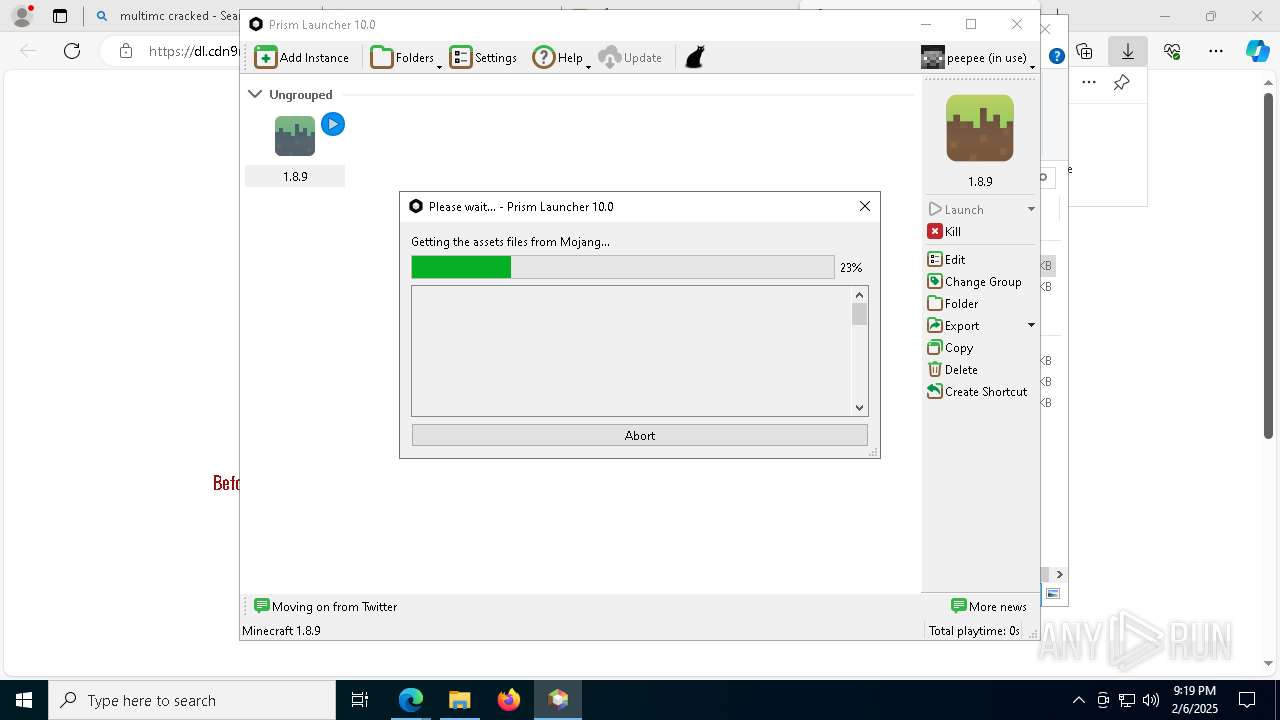
Task: Click Change Group for the instance
Action: coord(975,281)
